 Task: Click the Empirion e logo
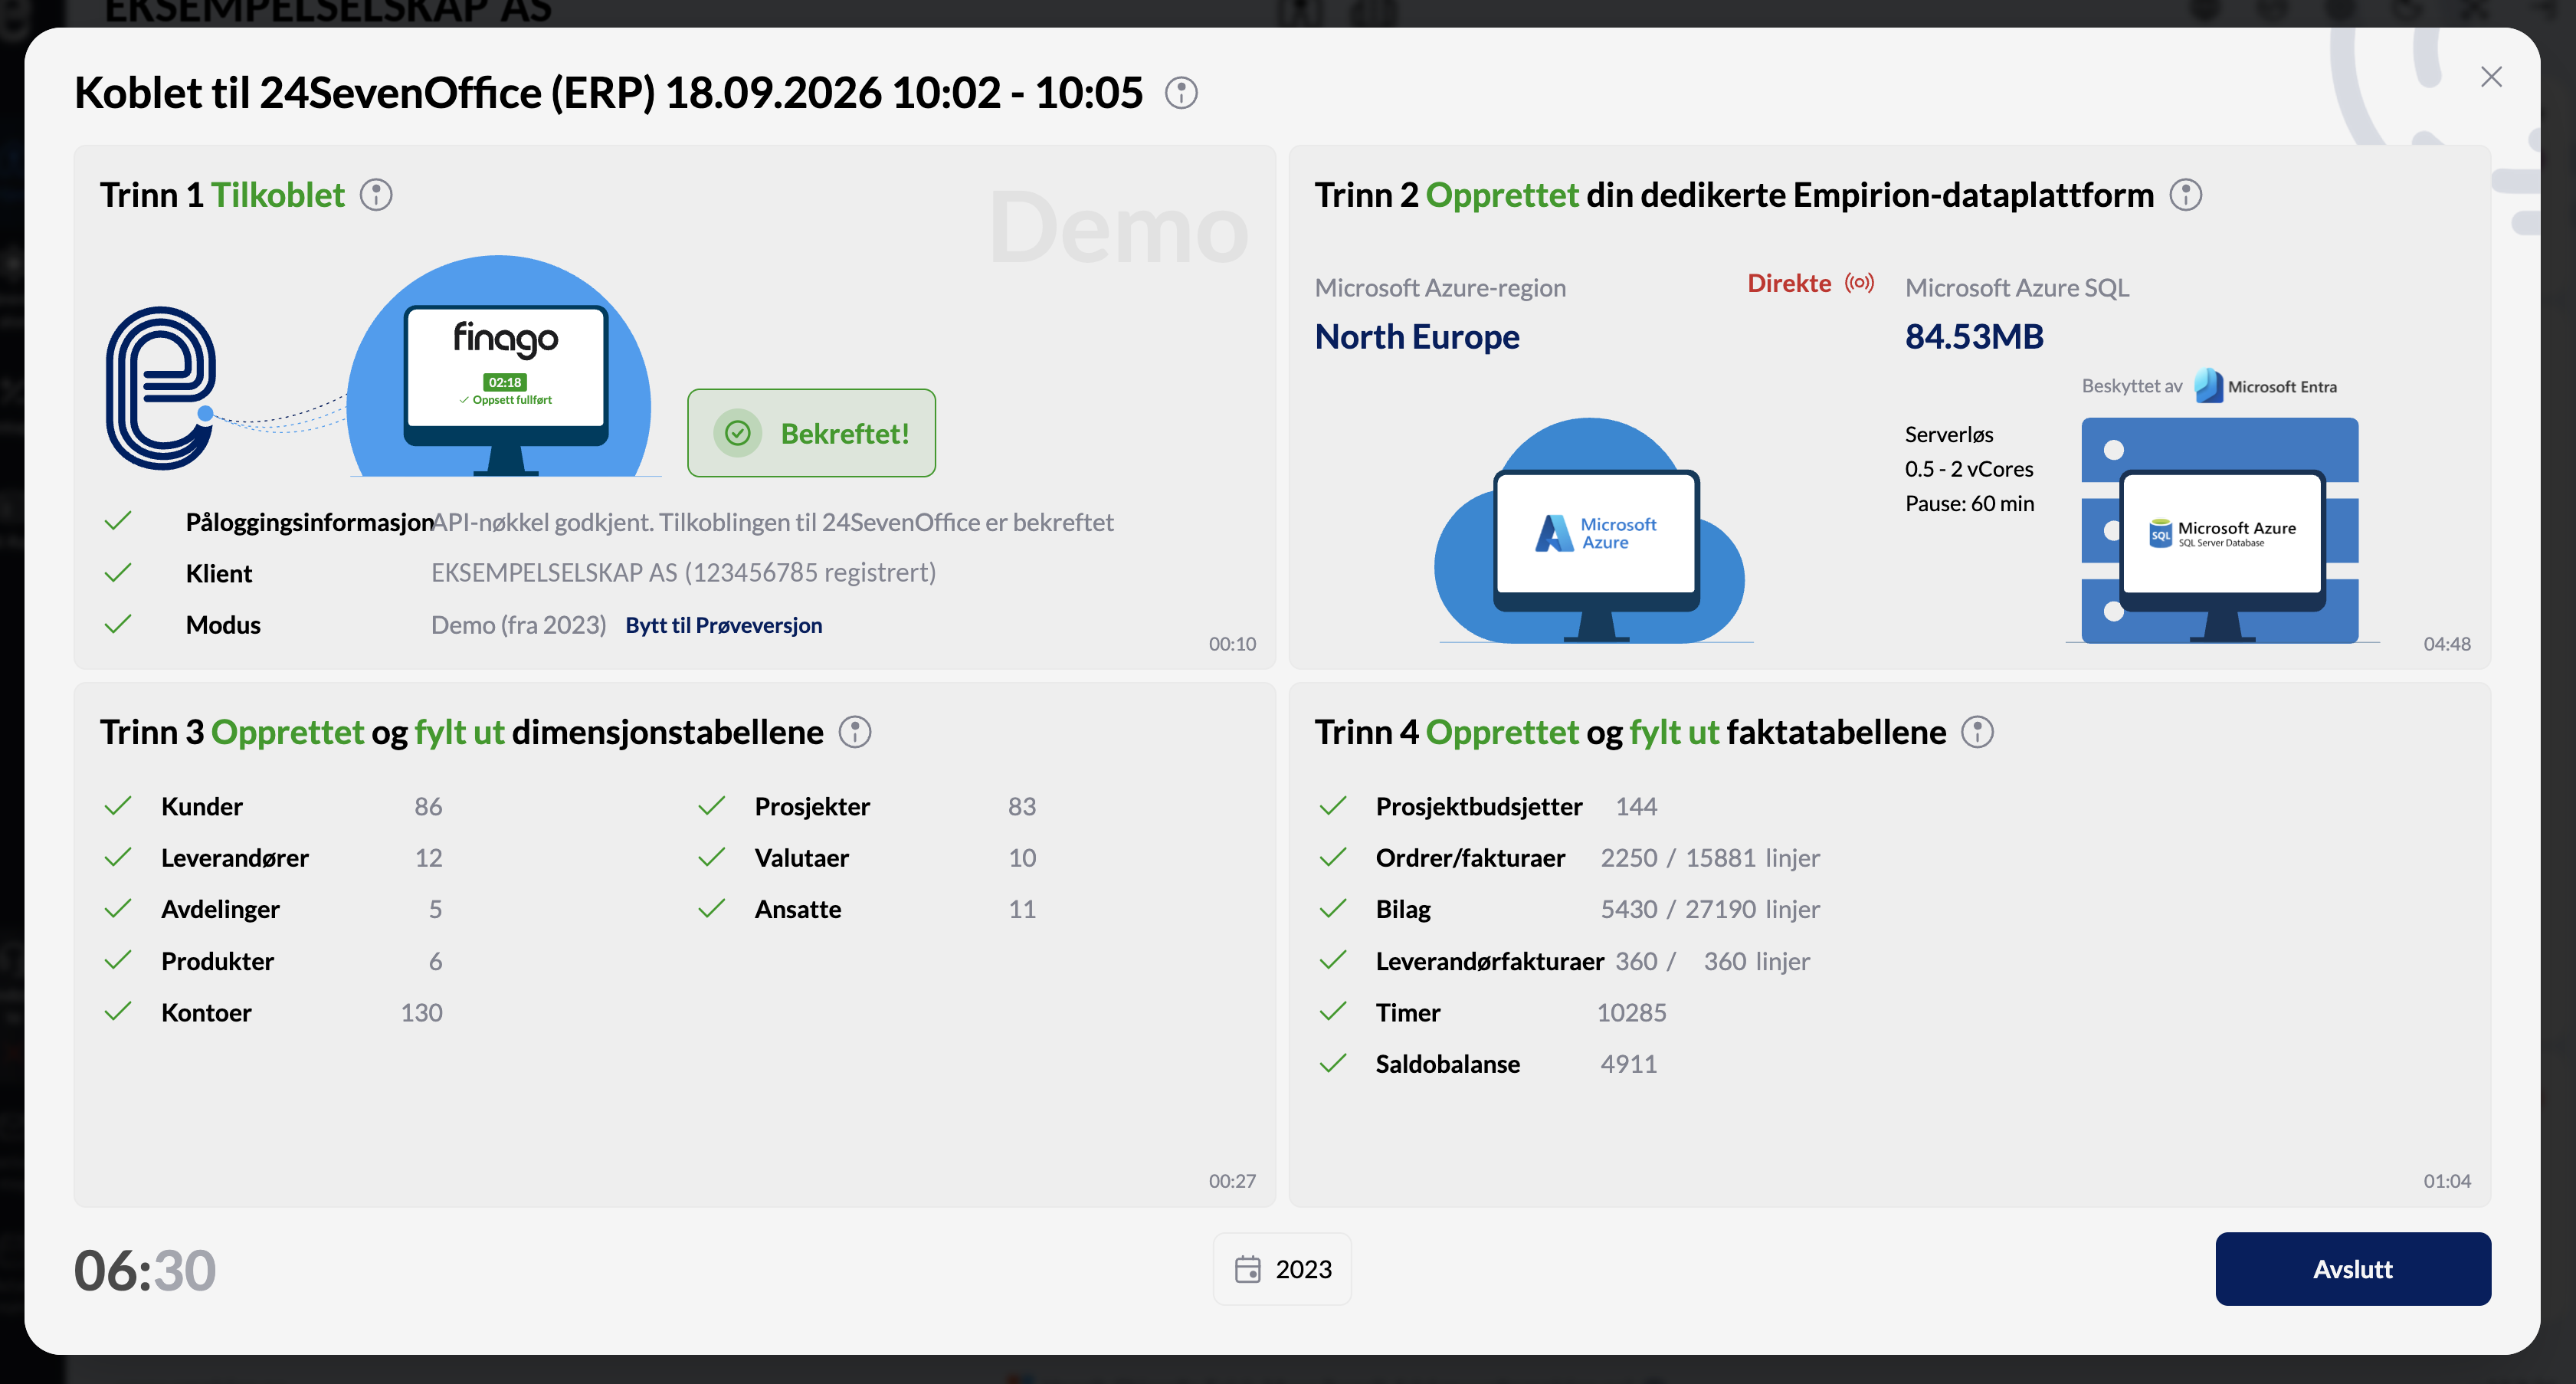pos(160,388)
